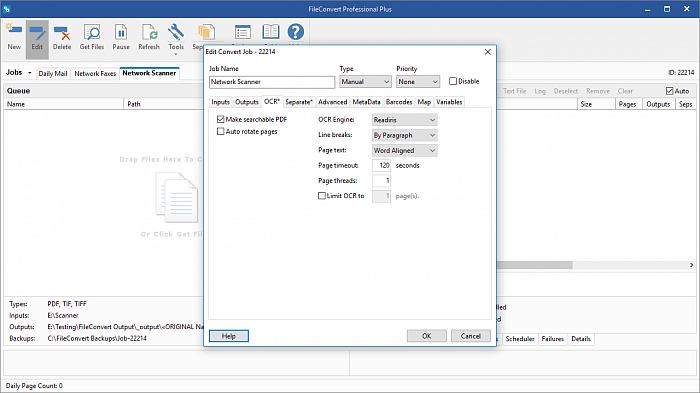The image size is (700, 393).
Task: Open the Barcodes tab
Action: point(399,102)
